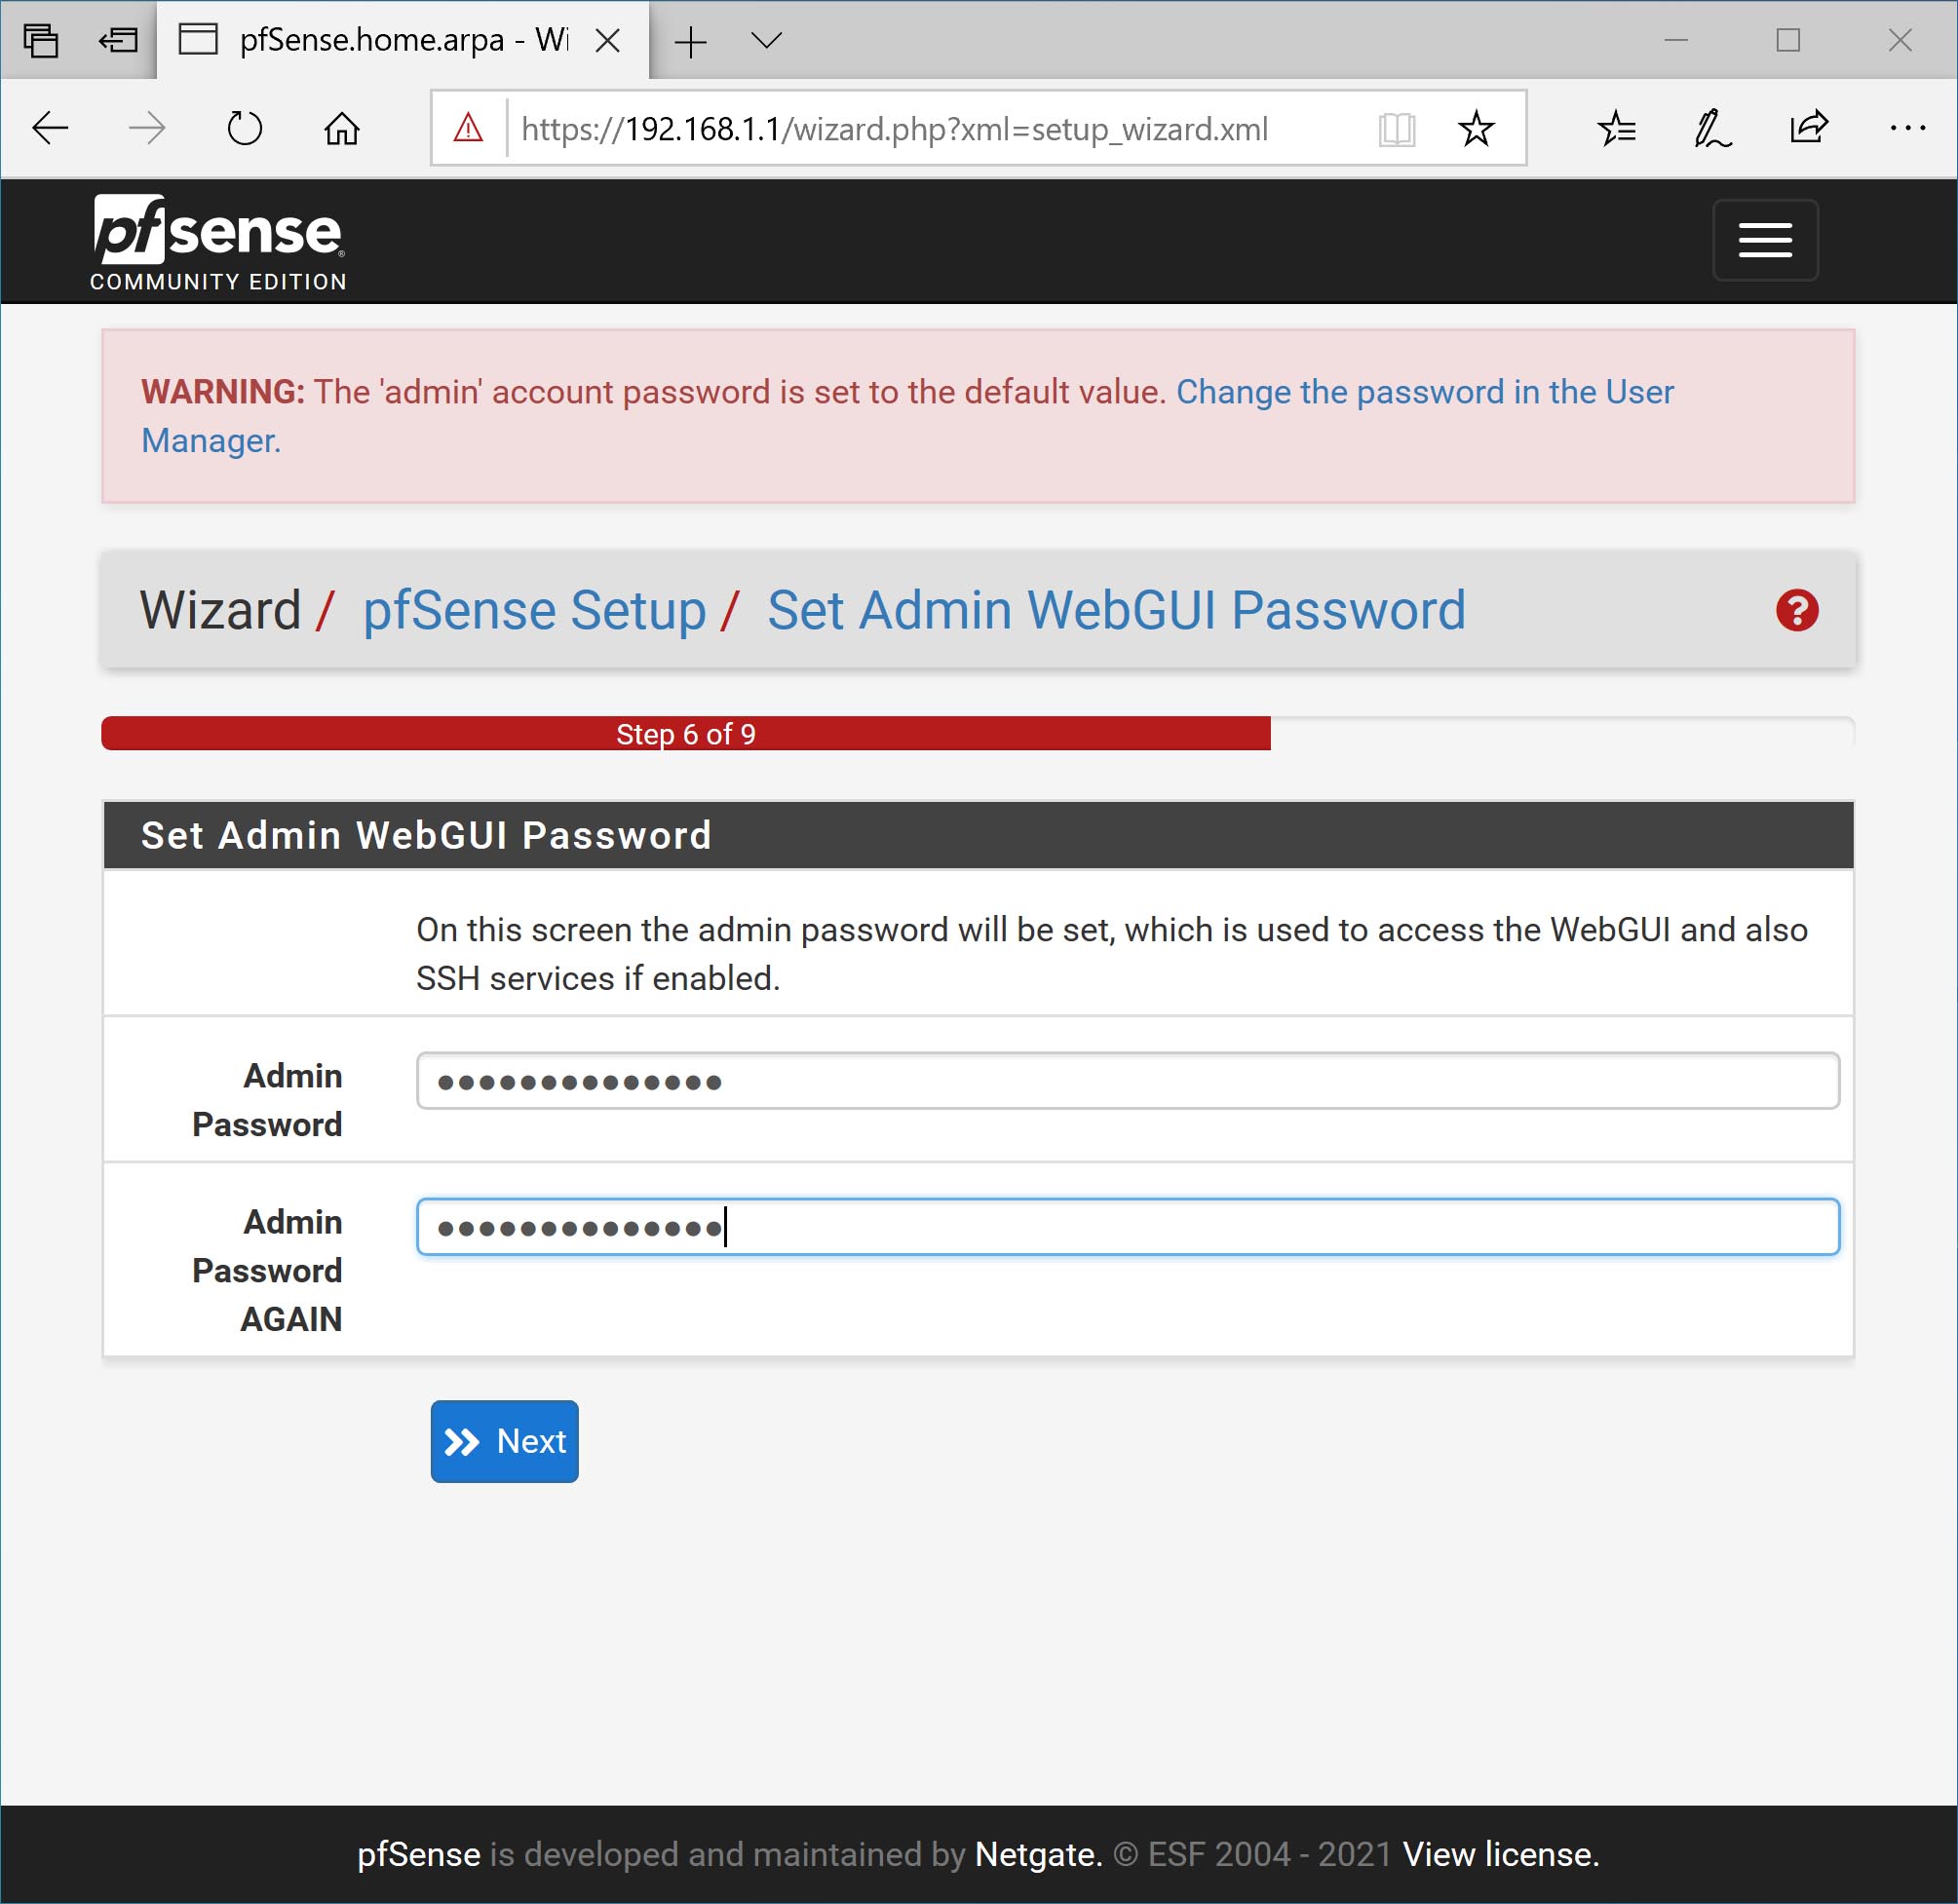Viewport: 1958px width, 1904px height.
Task: Click the Next button to continue setup
Action: click(x=504, y=1441)
